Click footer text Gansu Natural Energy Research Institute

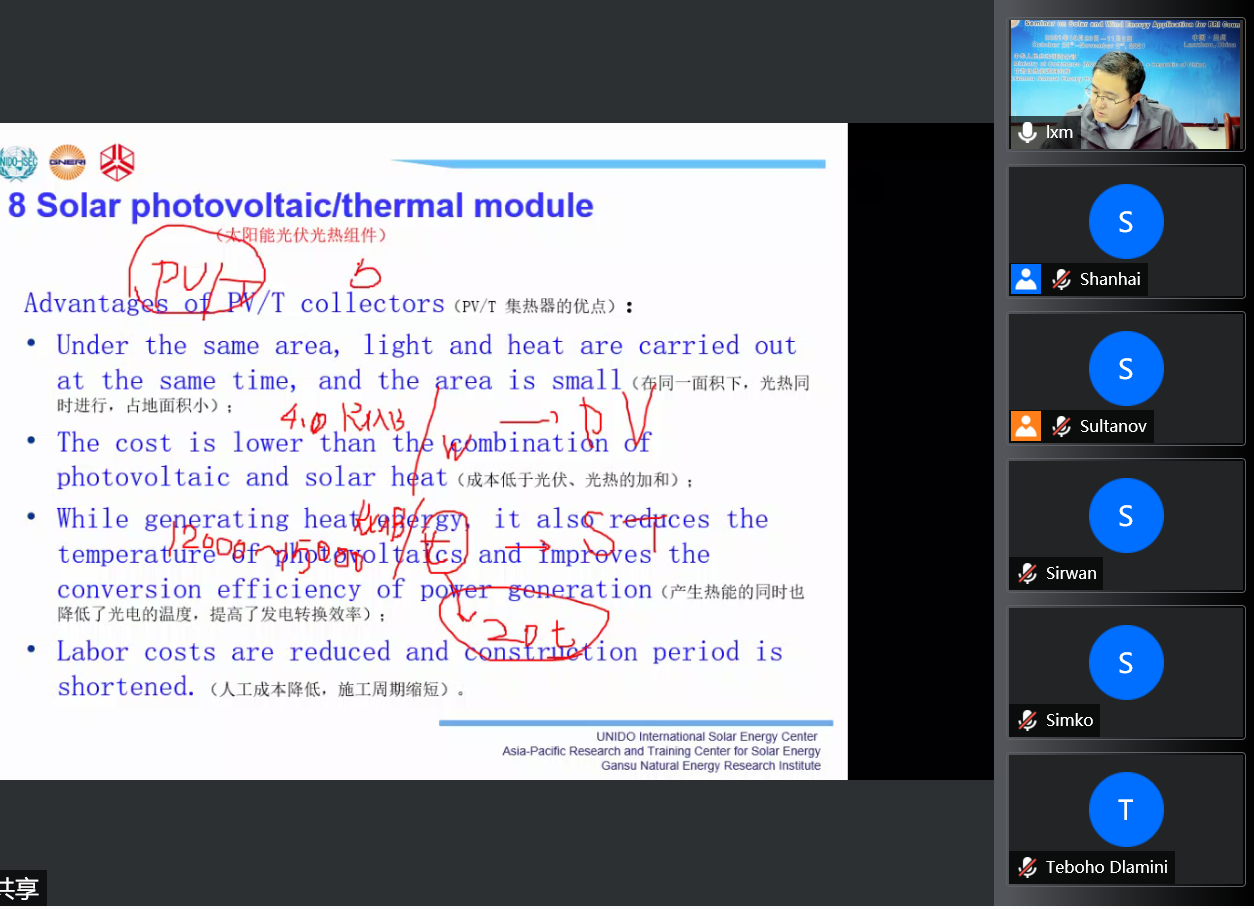(x=711, y=766)
